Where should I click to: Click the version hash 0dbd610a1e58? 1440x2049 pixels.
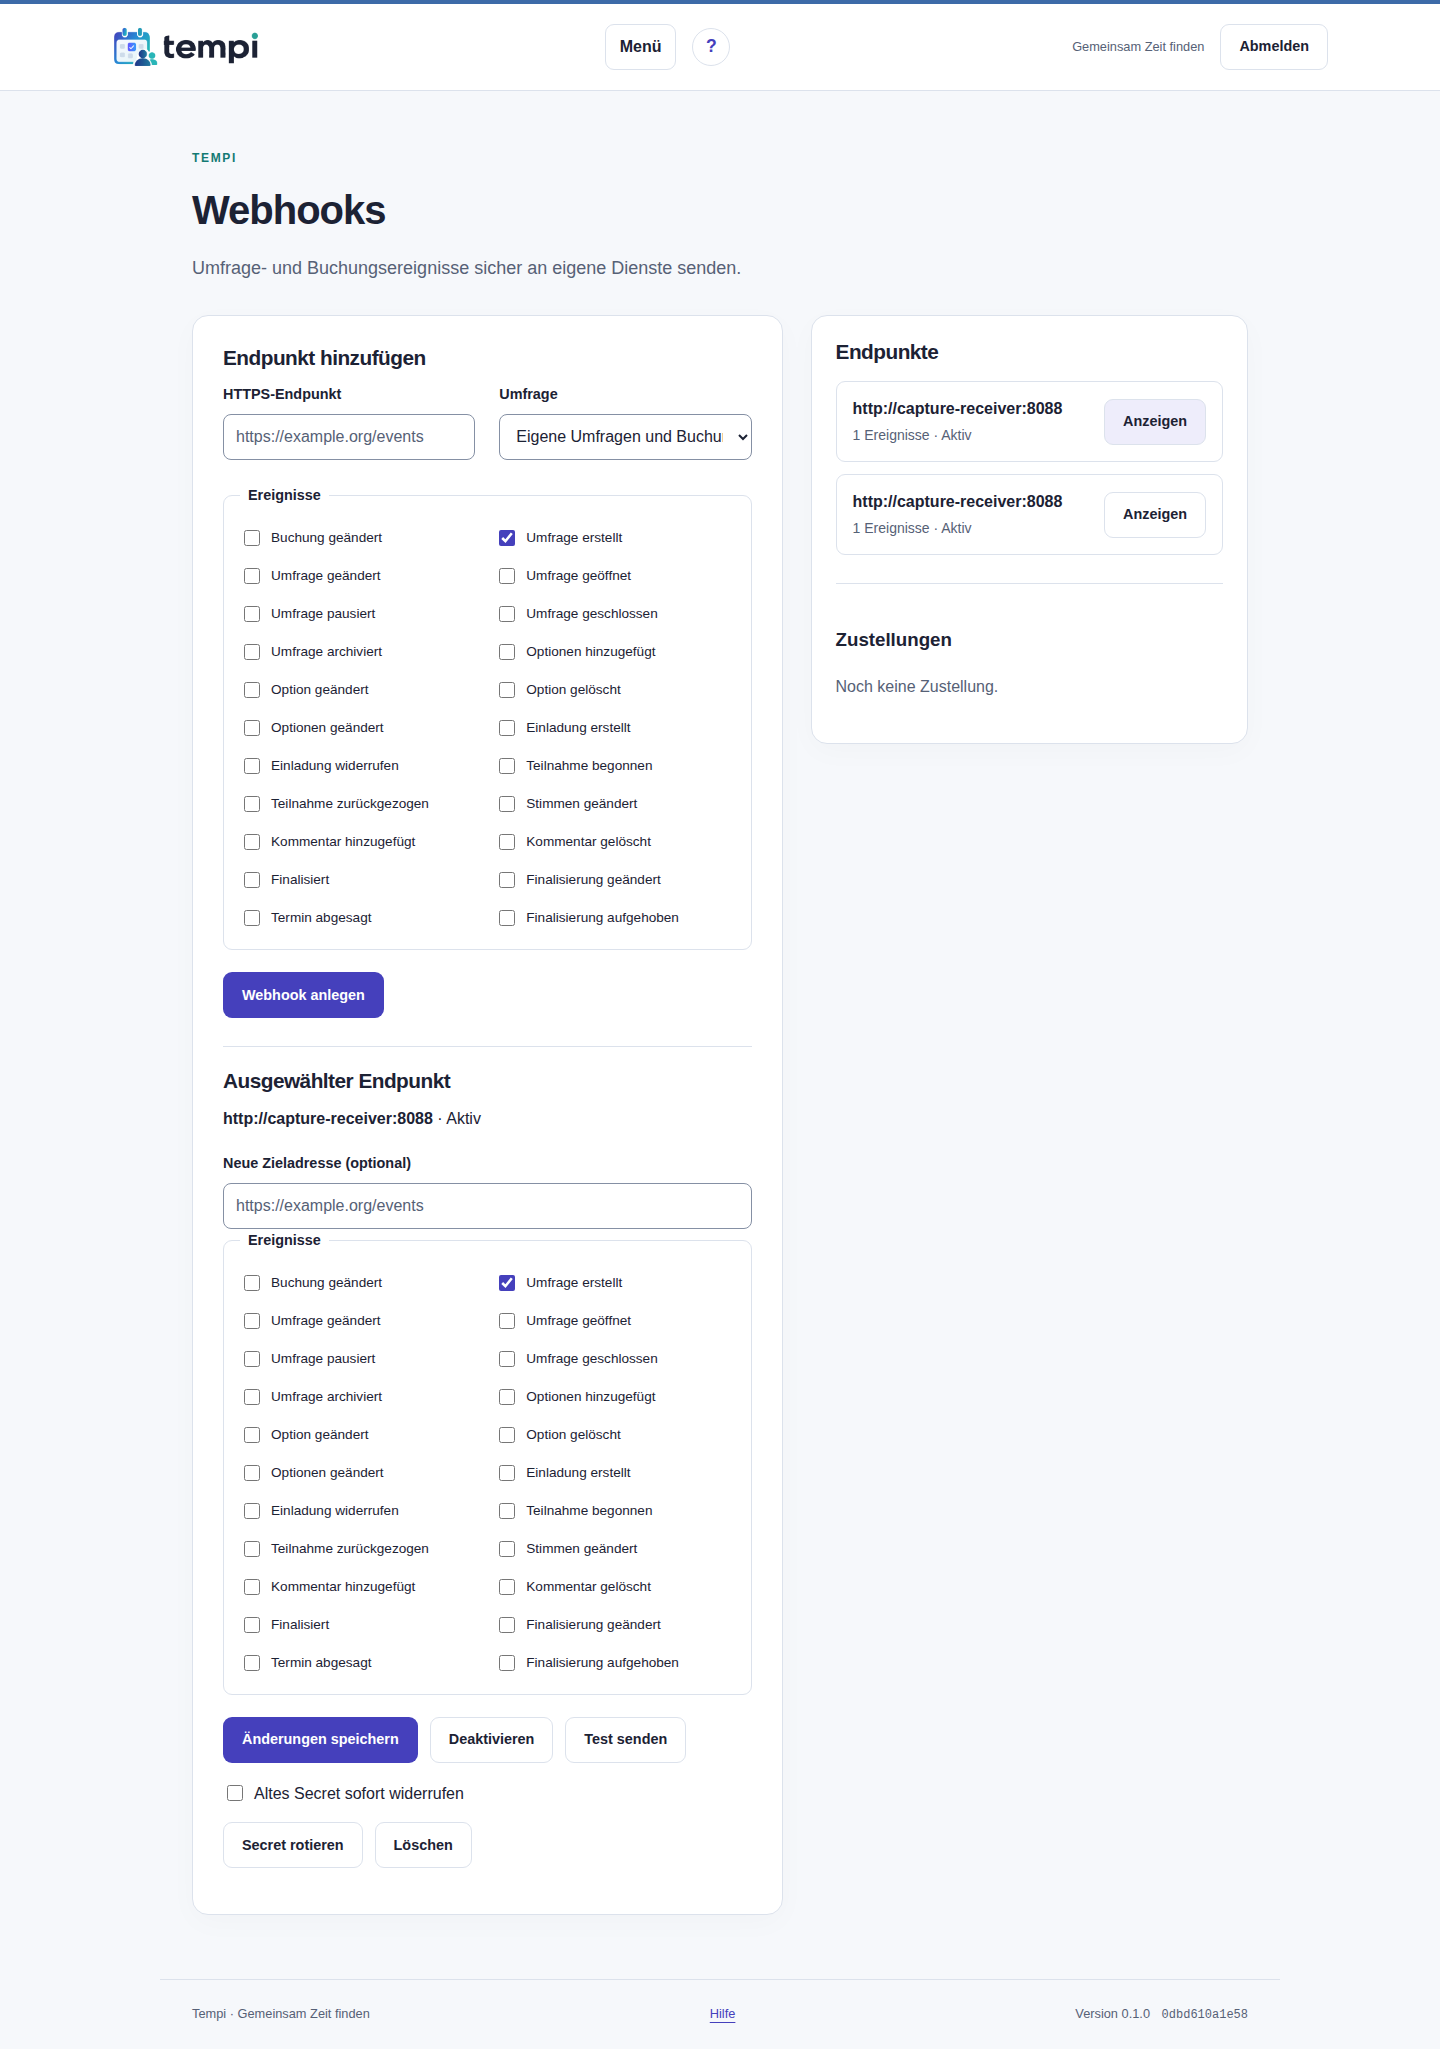tap(1204, 2014)
